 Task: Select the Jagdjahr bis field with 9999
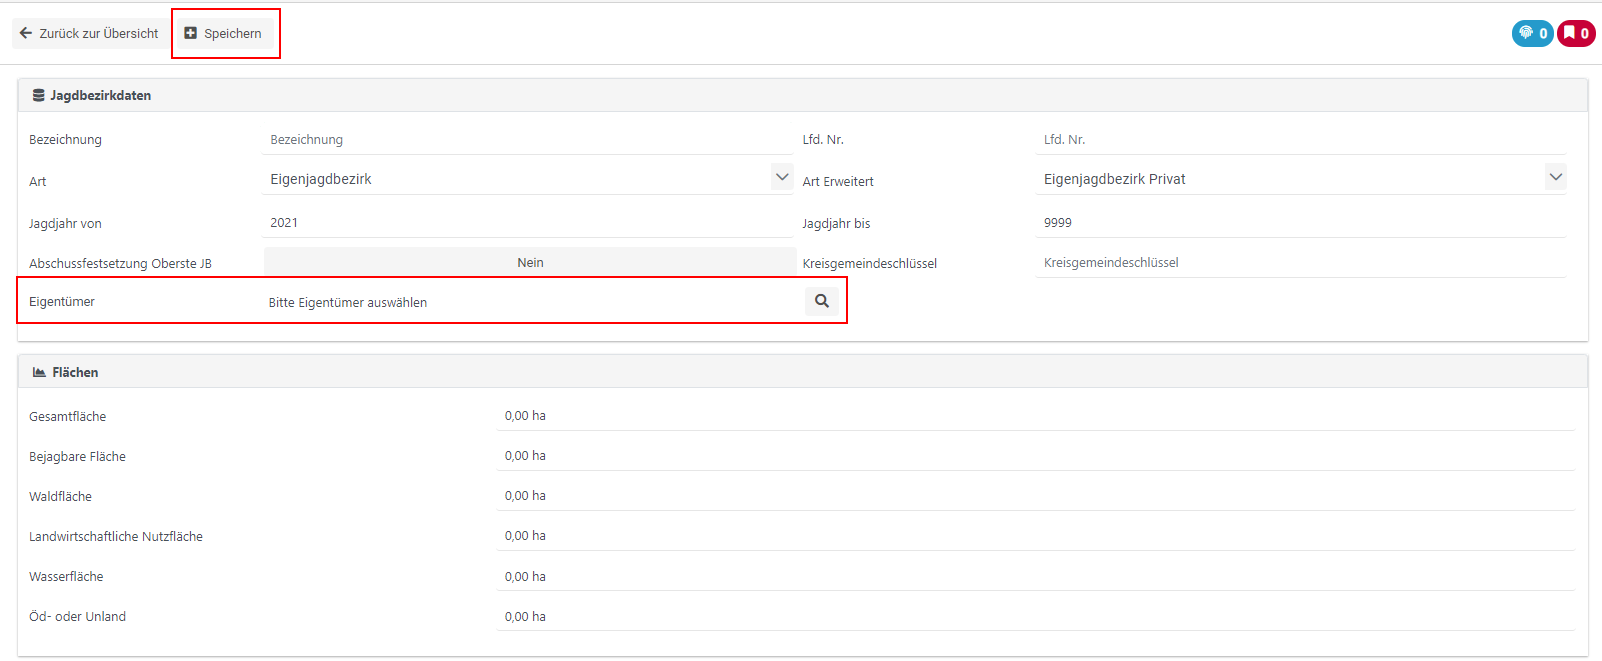(1300, 223)
